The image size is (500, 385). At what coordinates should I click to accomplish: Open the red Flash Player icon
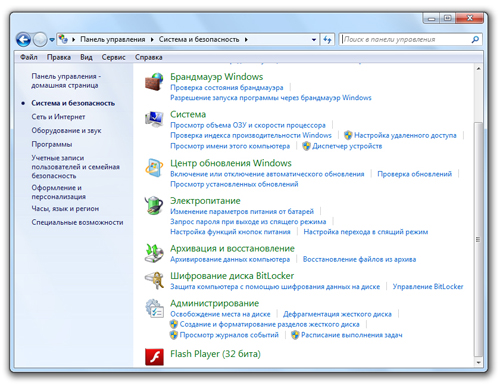pos(154,357)
